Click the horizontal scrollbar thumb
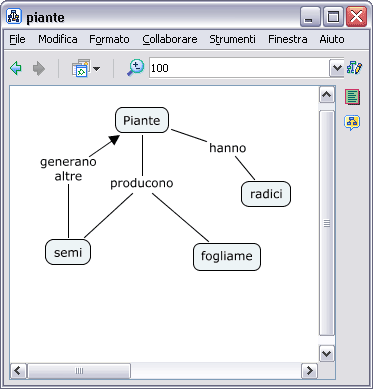Viewport: 373px width, 389px height. click(x=79, y=371)
